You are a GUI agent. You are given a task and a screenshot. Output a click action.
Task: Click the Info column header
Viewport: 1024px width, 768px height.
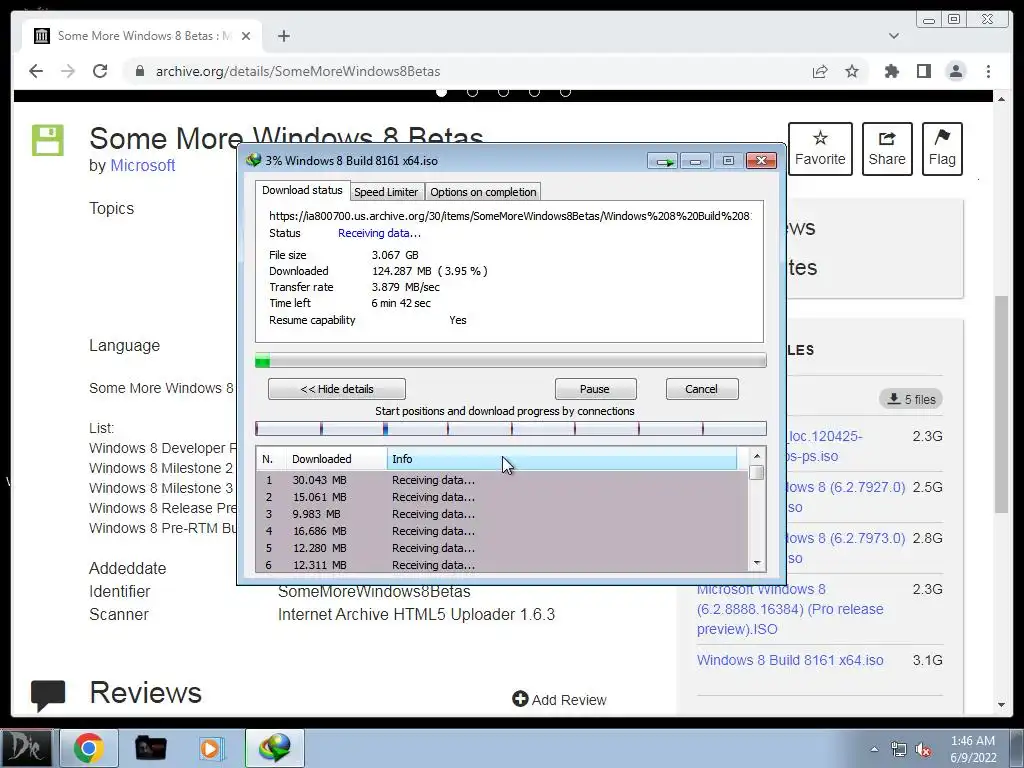(x=562, y=459)
